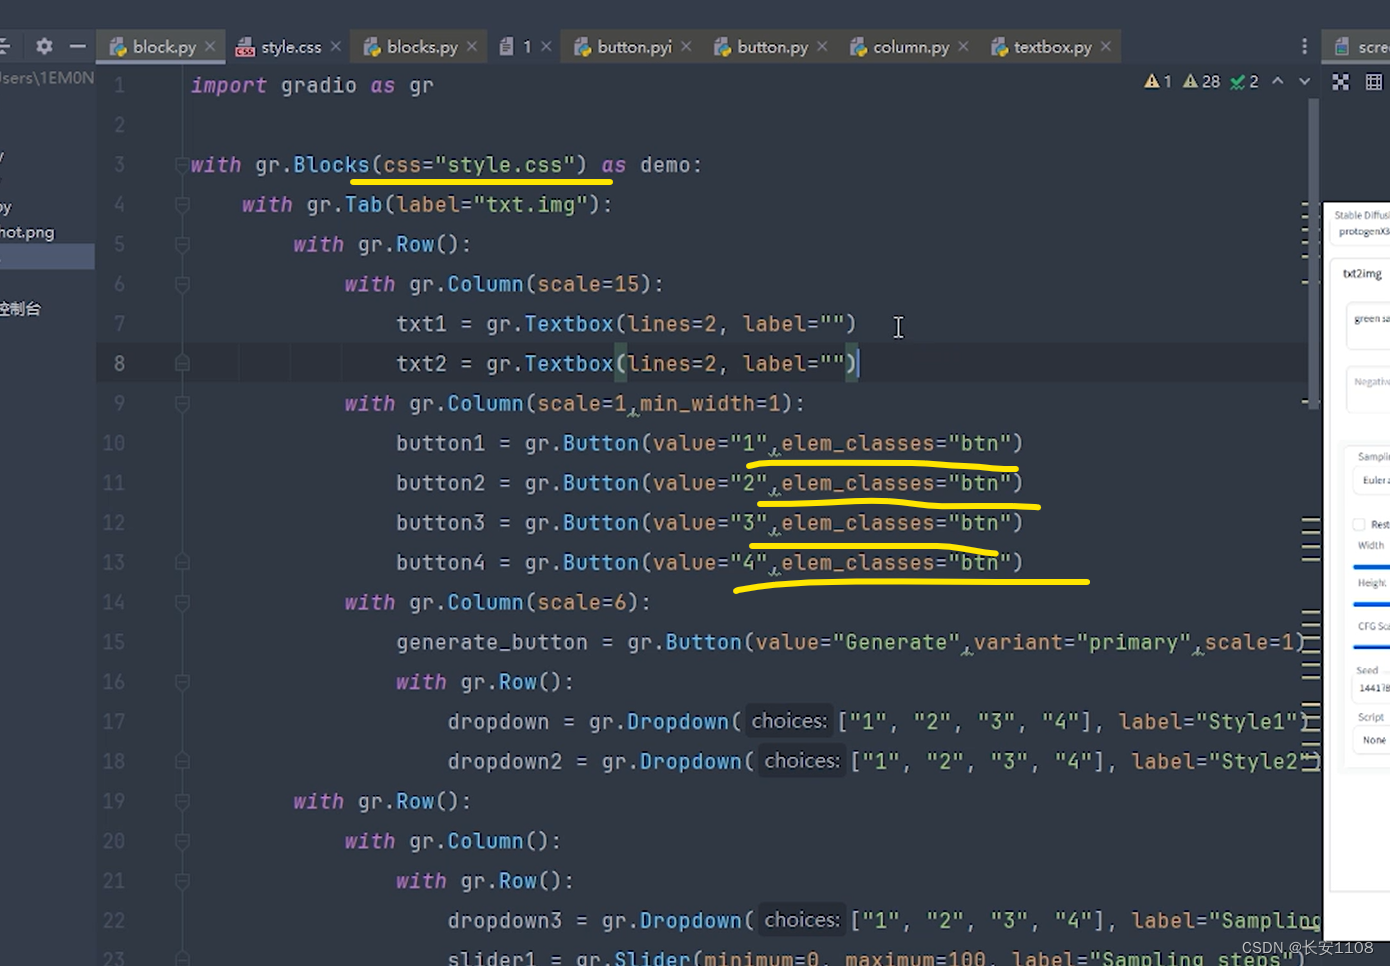
Task: Close the block.py editor tab
Action: (x=210, y=46)
